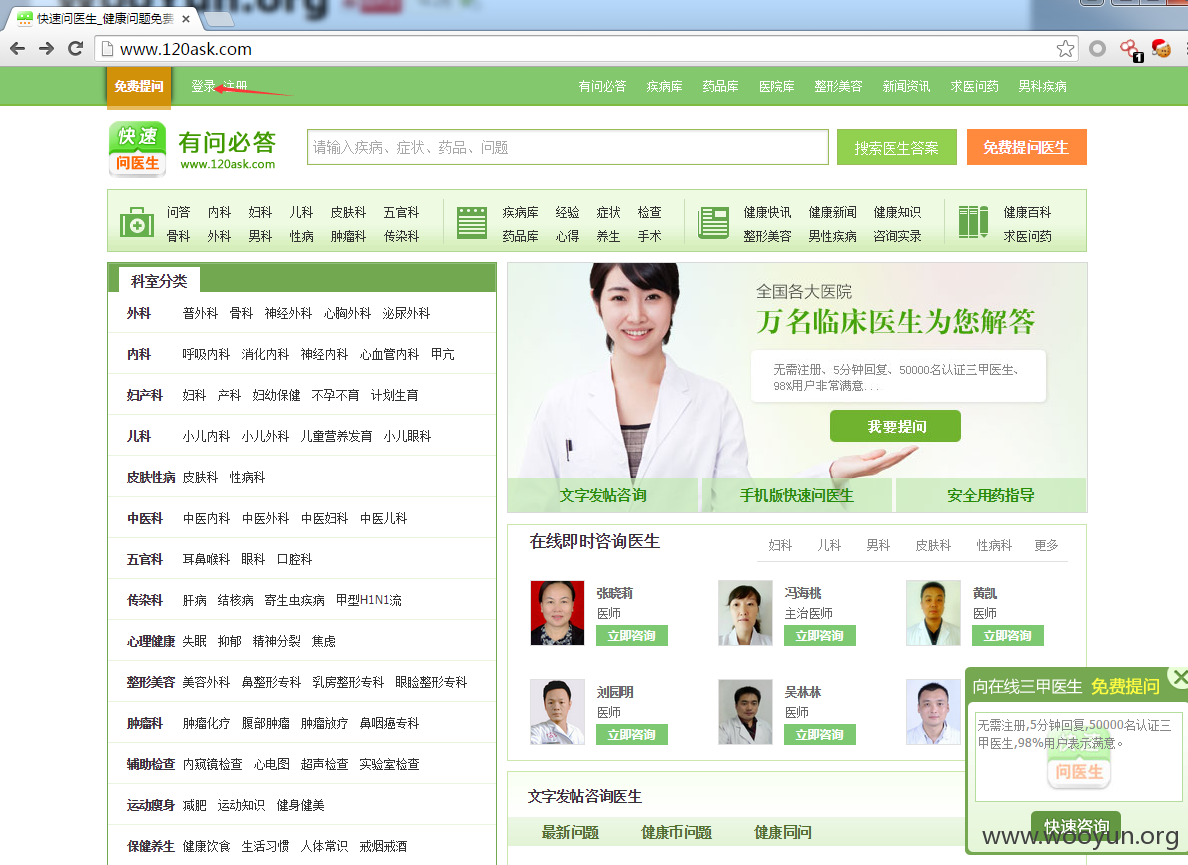Open 咨询实录 in the green menu
Image resolution: width=1188 pixels, height=865 pixels.
tap(897, 237)
